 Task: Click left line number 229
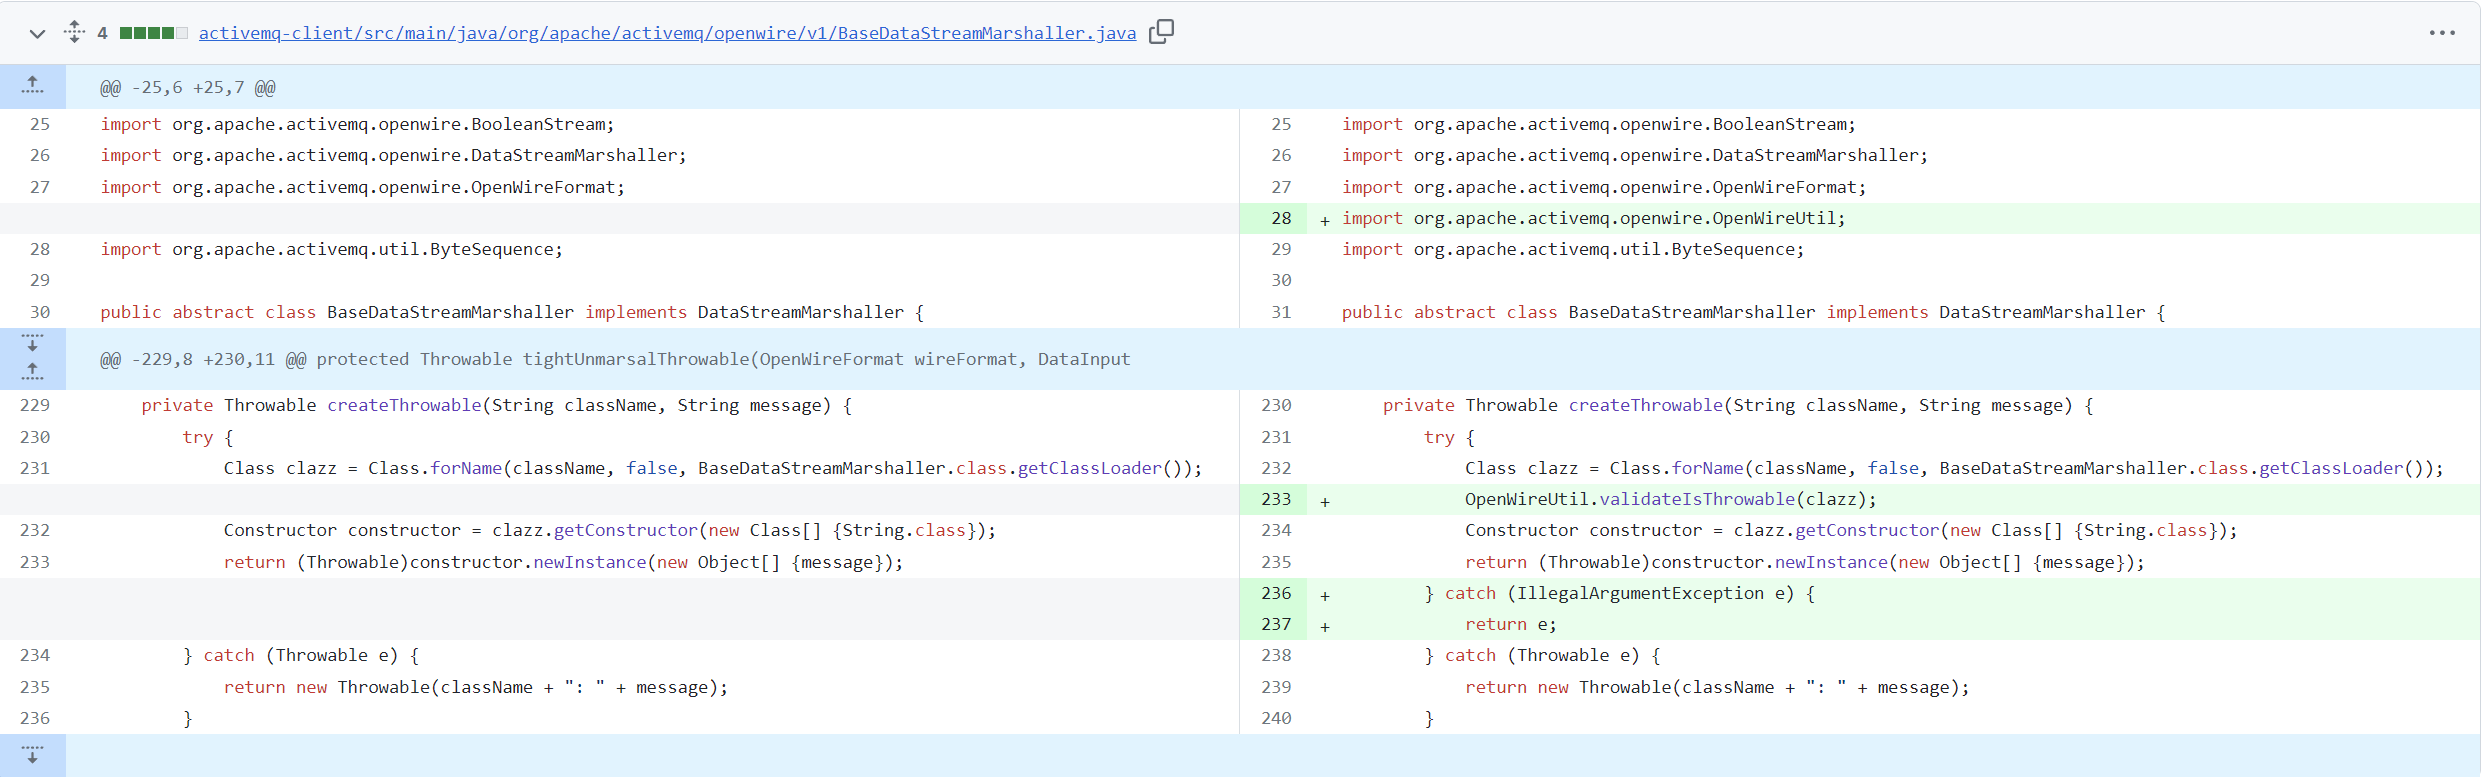click(35, 405)
